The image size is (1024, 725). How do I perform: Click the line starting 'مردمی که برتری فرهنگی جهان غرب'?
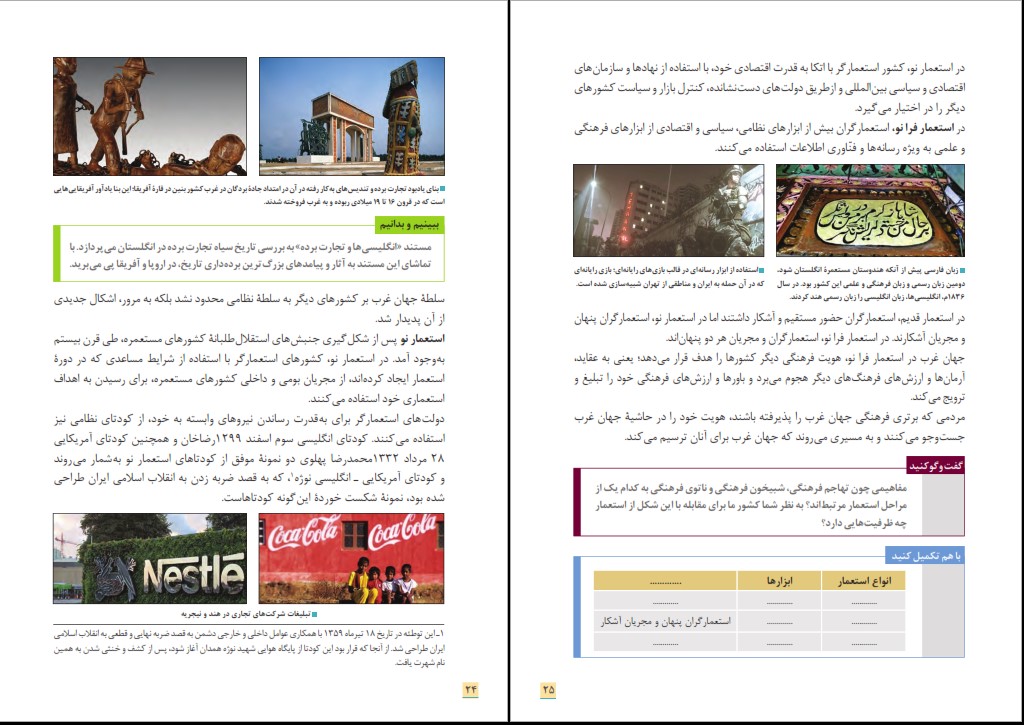[x=769, y=417]
